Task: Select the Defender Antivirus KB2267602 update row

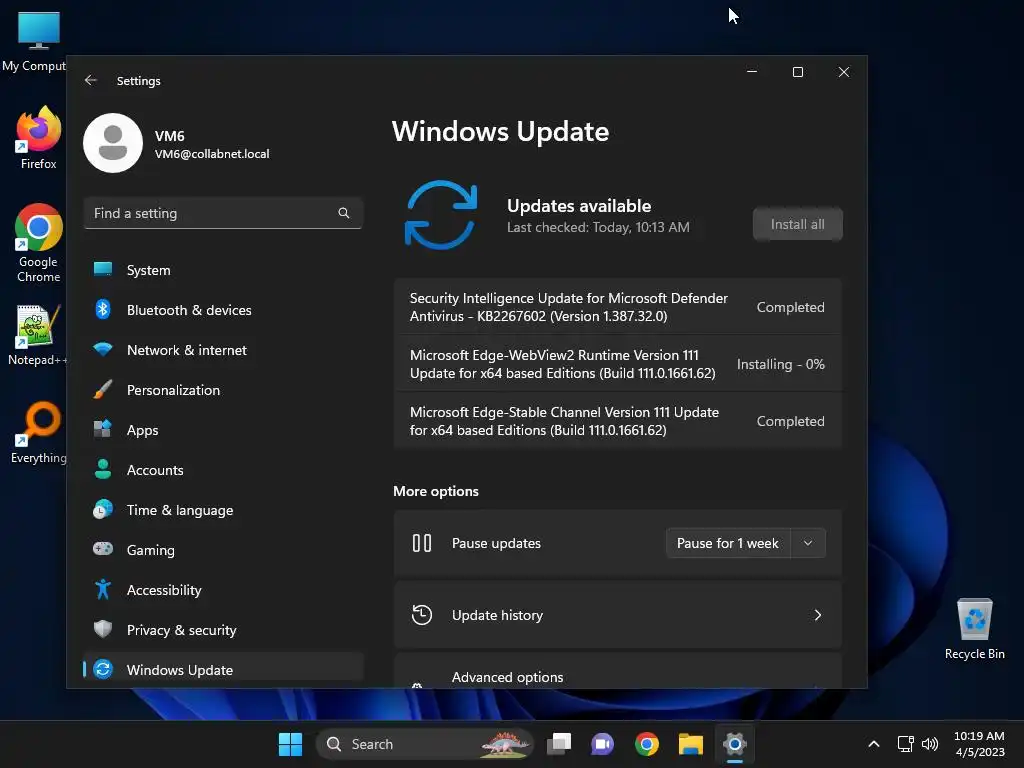Action: (x=617, y=307)
